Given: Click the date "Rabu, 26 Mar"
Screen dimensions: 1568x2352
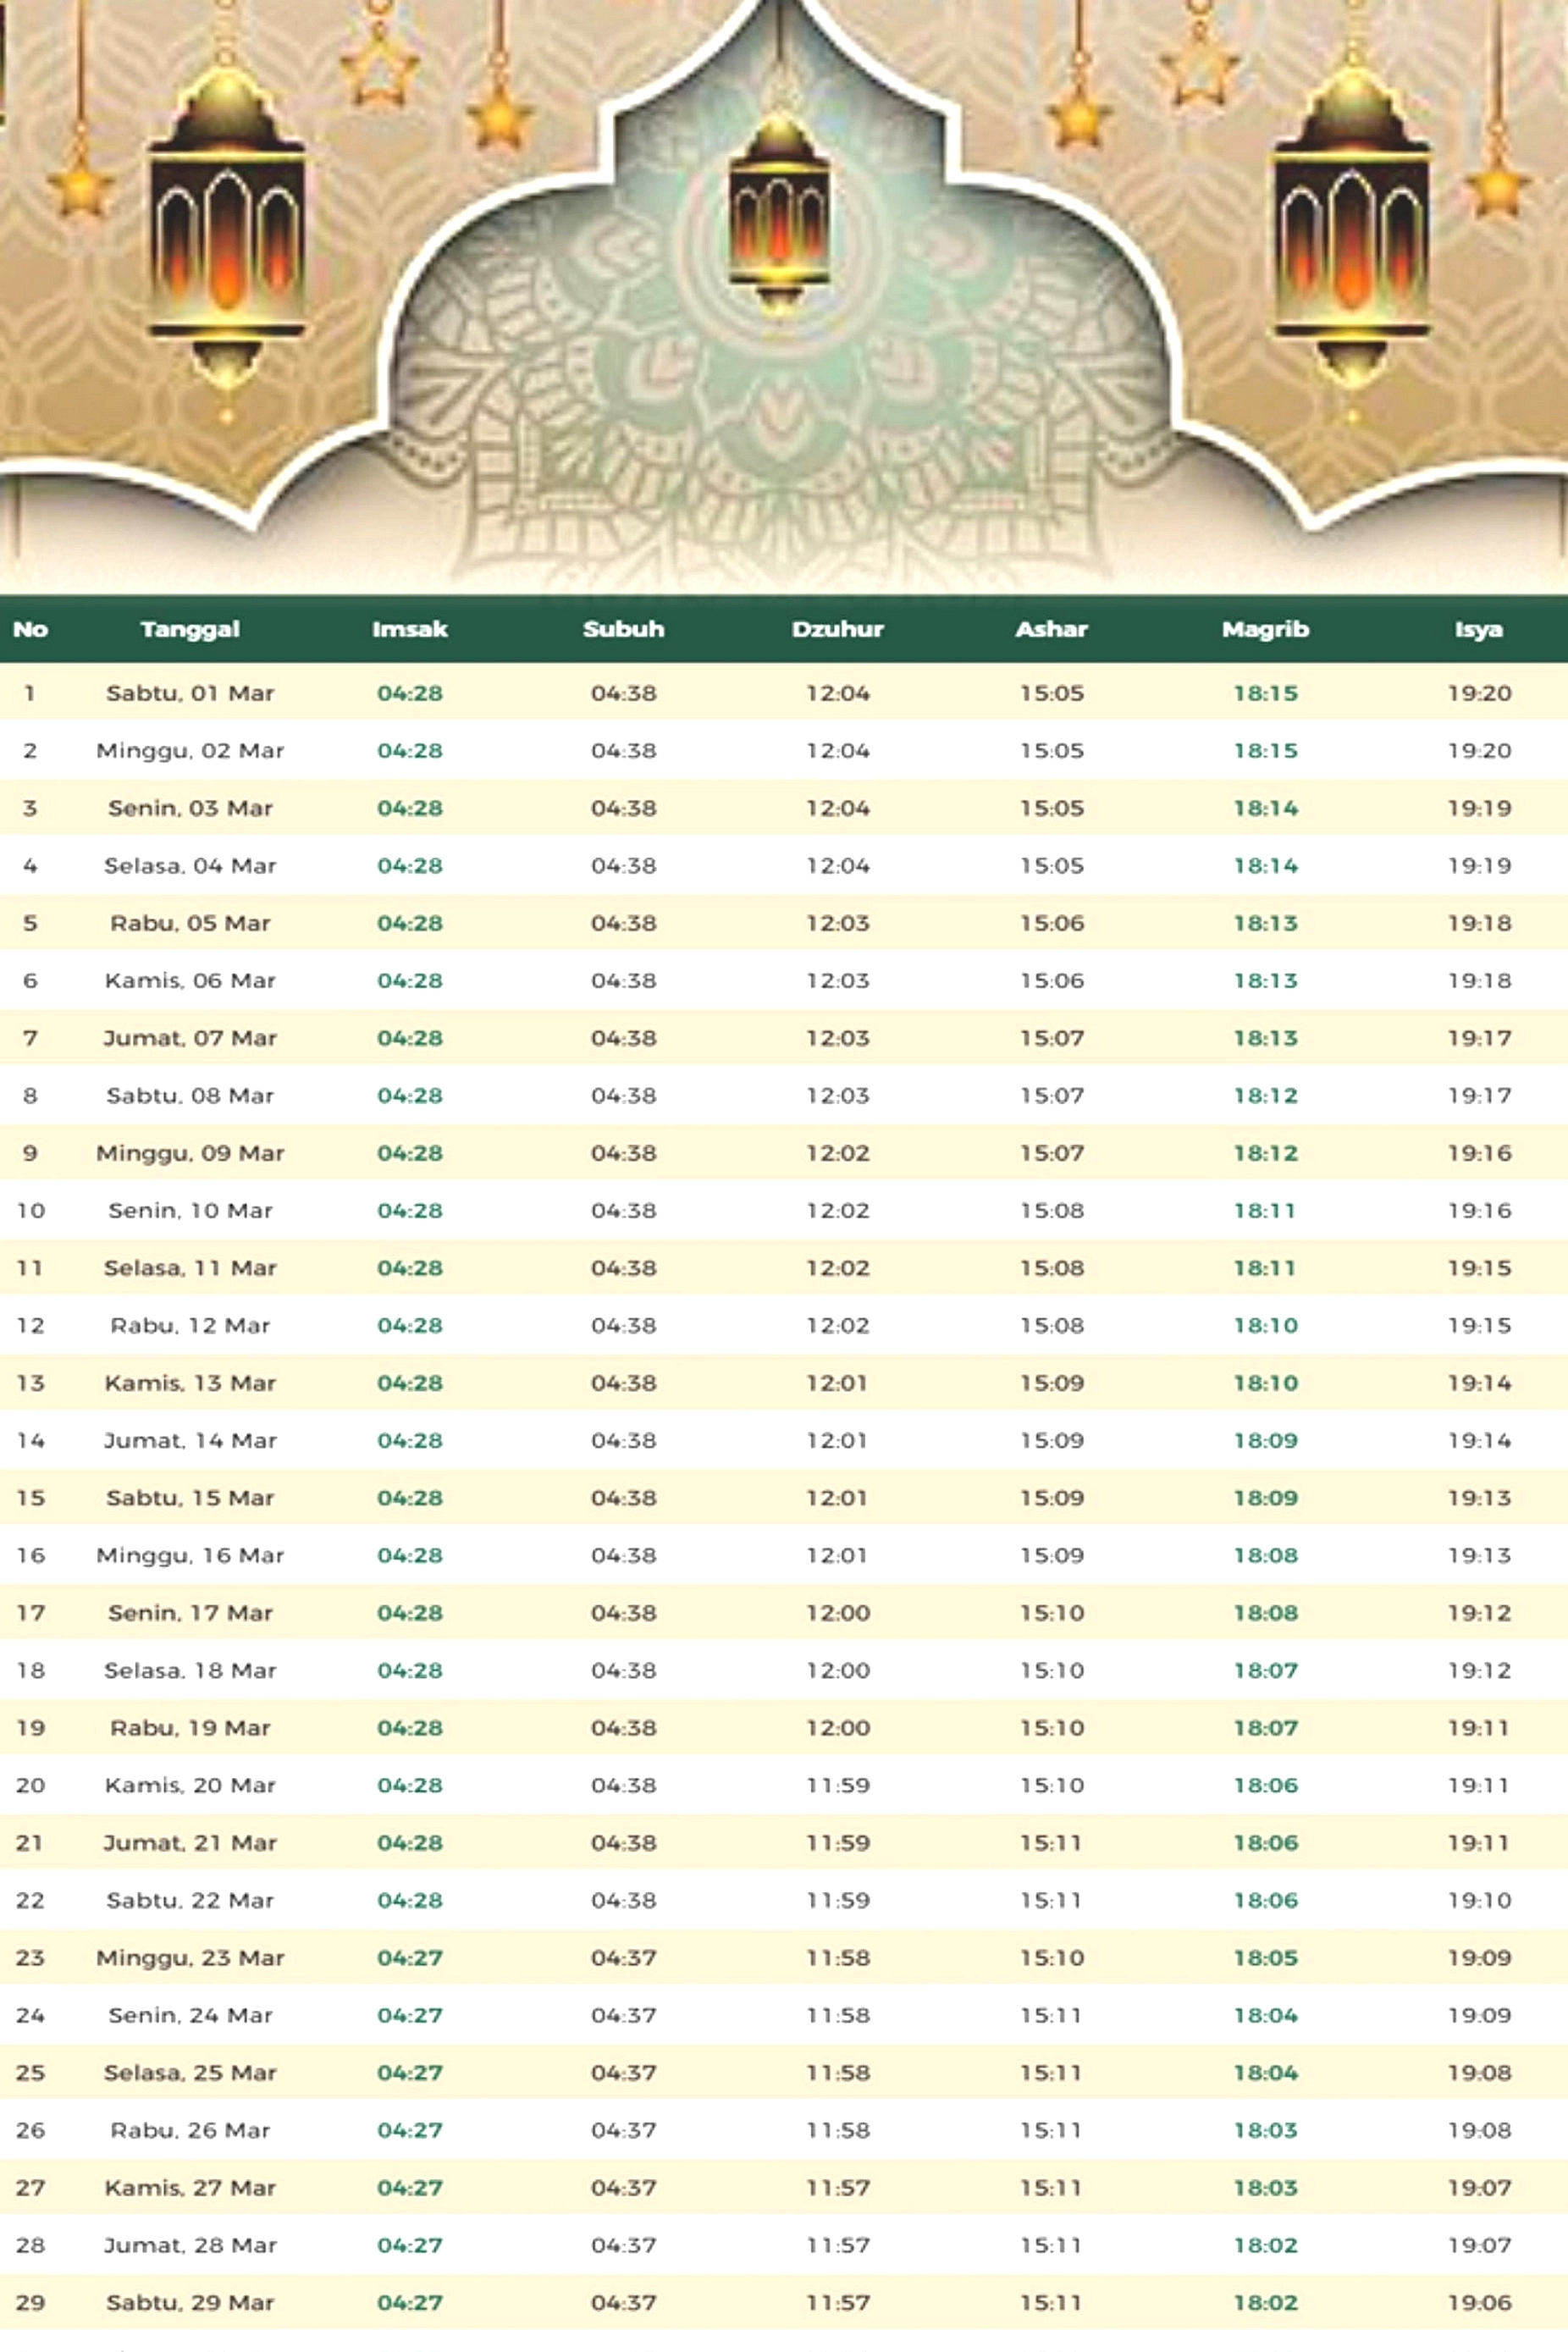Looking at the screenshot, I should [x=190, y=2131].
